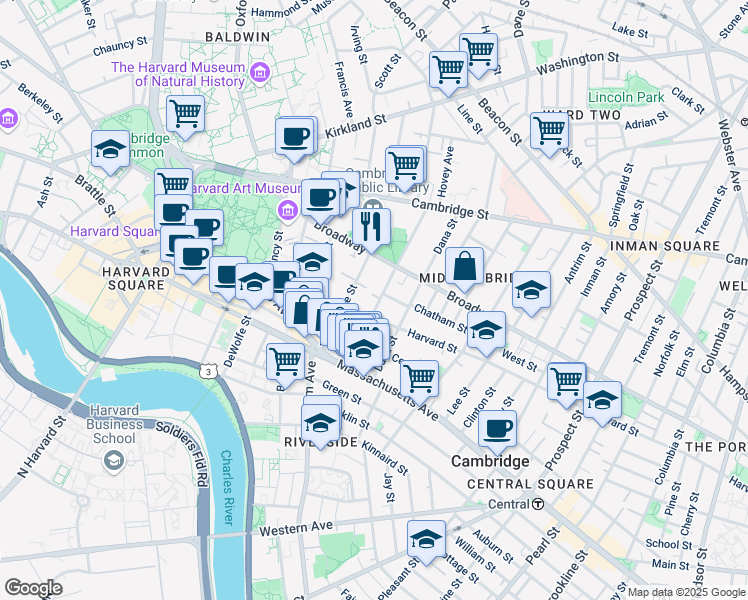748x600 pixels.
Task: Select the Kinnaird St label
Action: (384, 458)
